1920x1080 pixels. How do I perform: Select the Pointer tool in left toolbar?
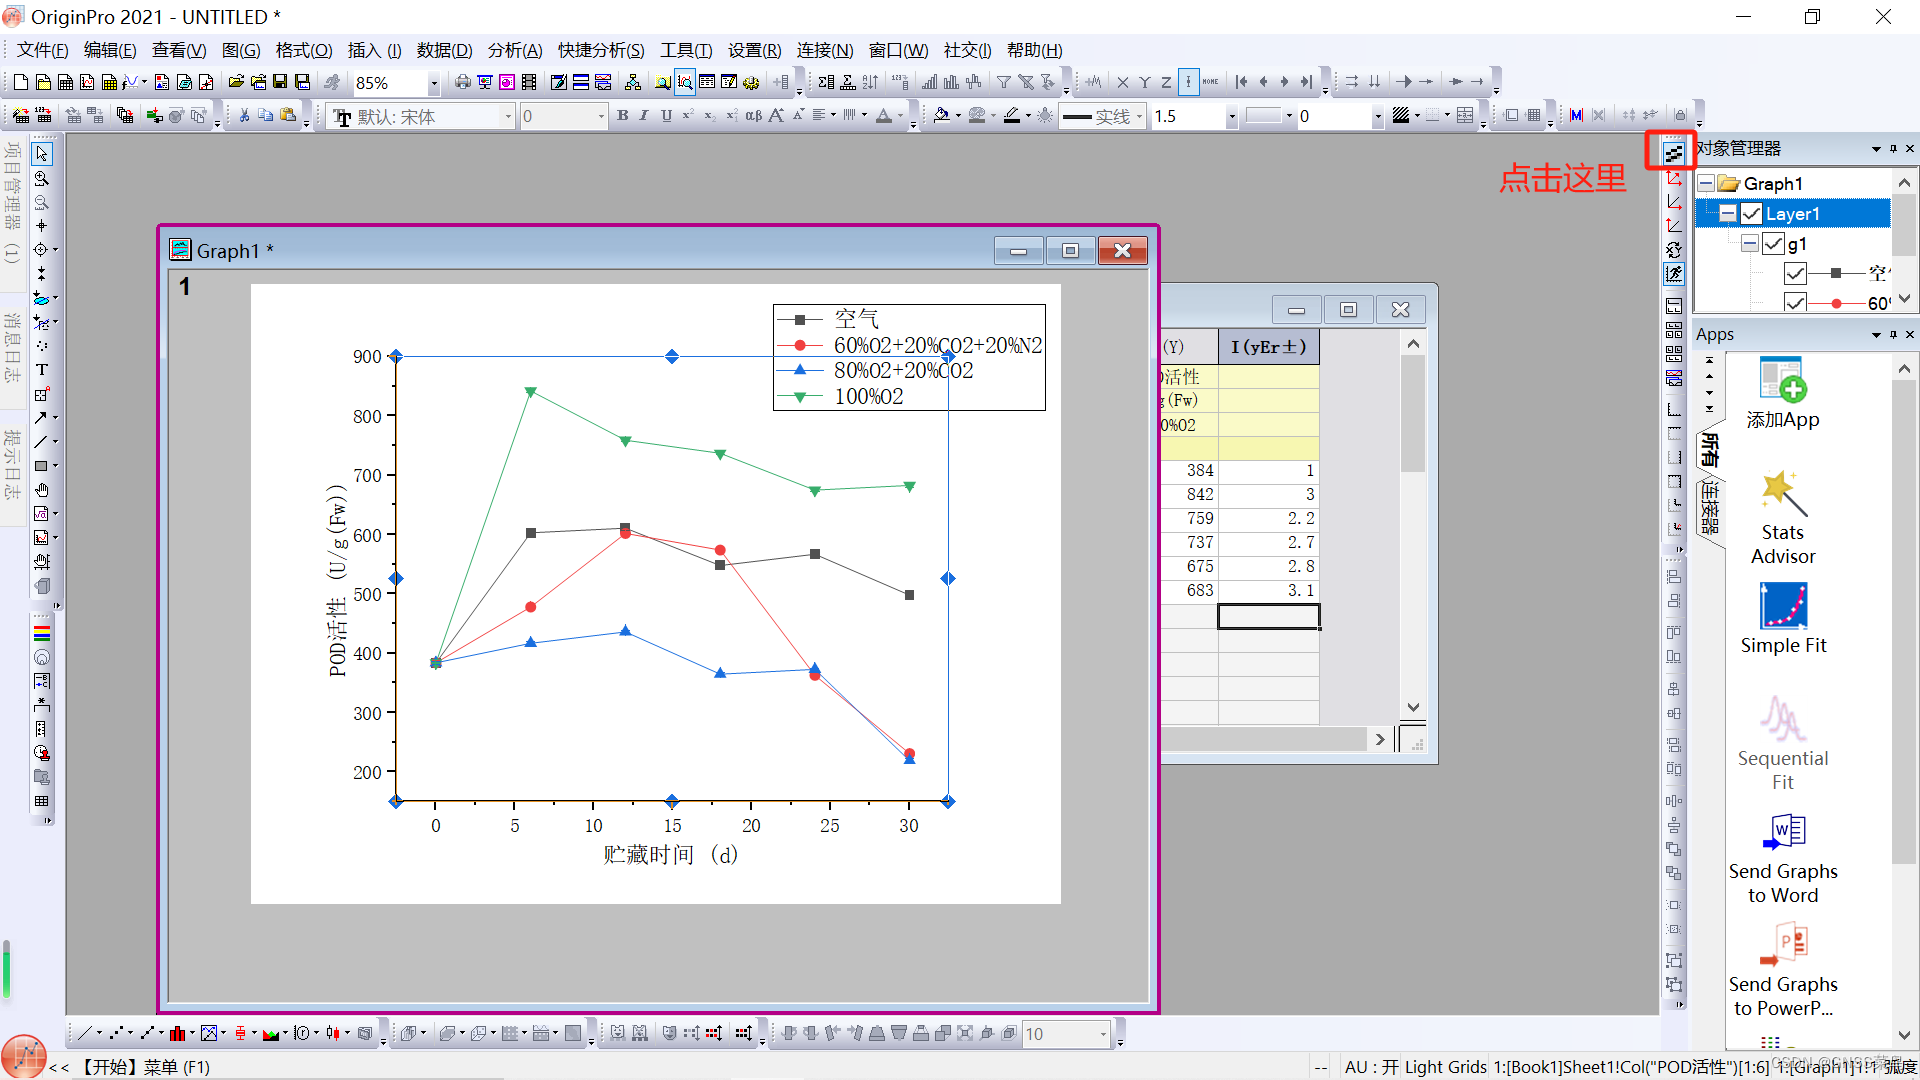click(42, 154)
